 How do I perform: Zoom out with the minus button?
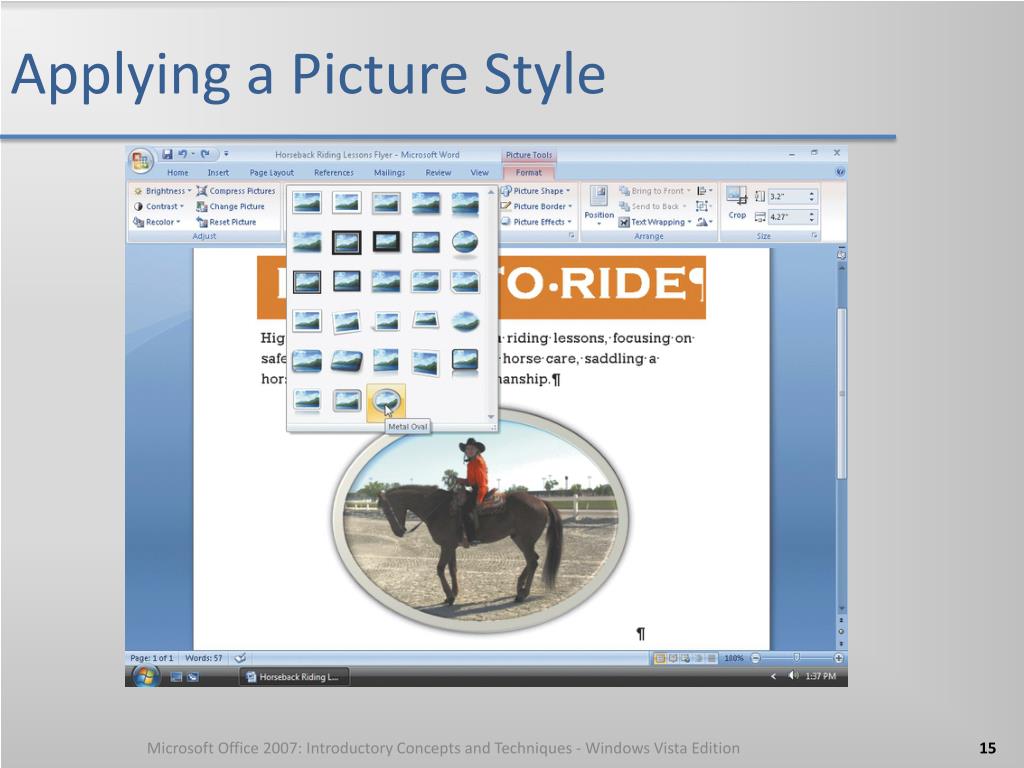(x=755, y=658)
